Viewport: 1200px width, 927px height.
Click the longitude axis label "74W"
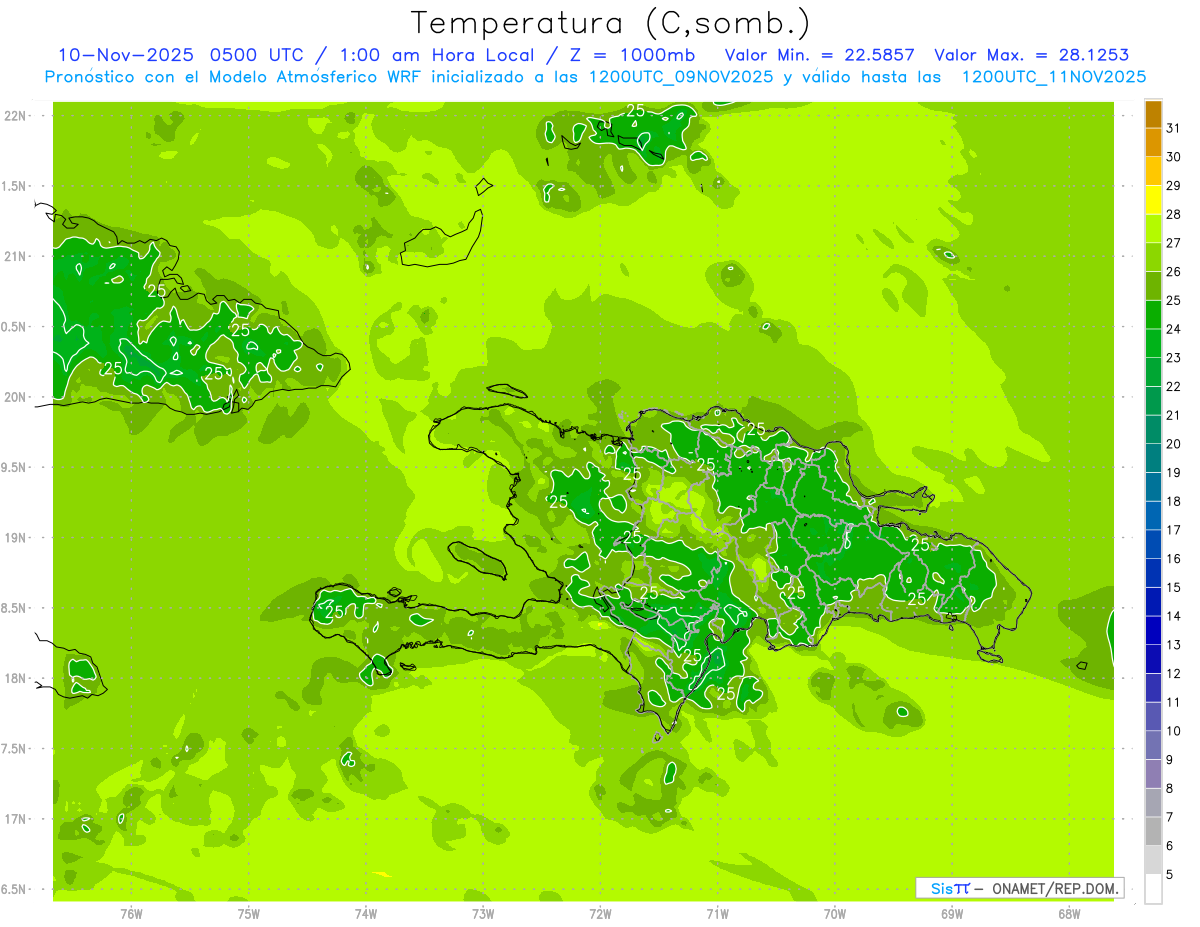click(366, 914)
